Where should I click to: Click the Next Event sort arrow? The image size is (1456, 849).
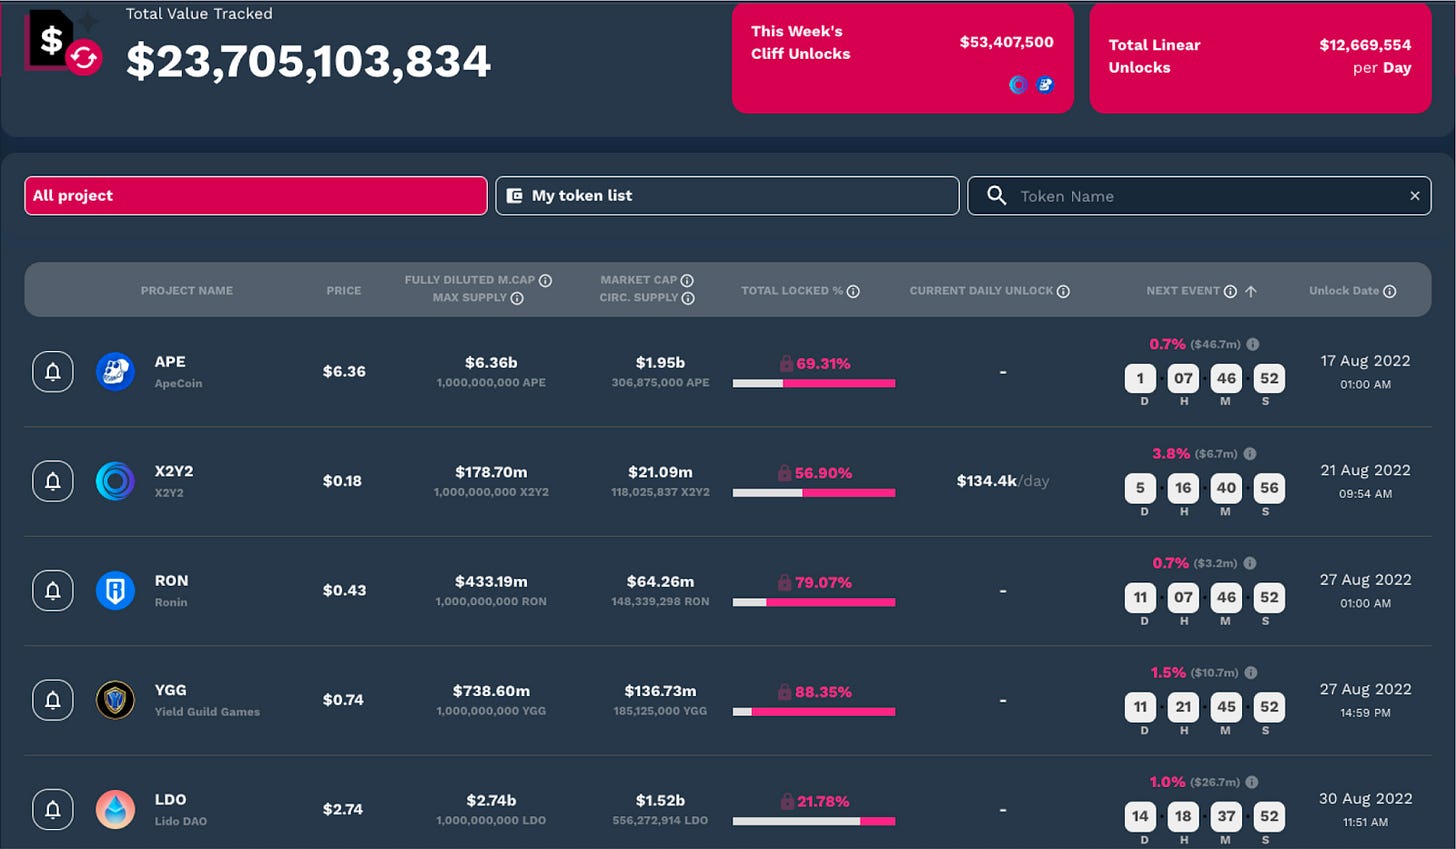pyautogui.click(x=1251, y=291)
